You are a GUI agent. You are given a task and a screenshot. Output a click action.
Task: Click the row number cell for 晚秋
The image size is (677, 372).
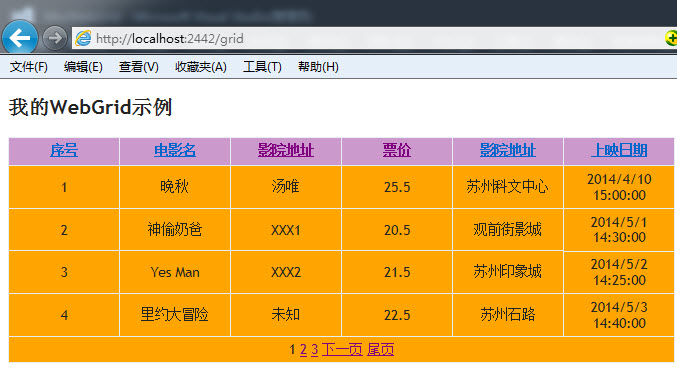pyautogui.click(x=64, y=187)
